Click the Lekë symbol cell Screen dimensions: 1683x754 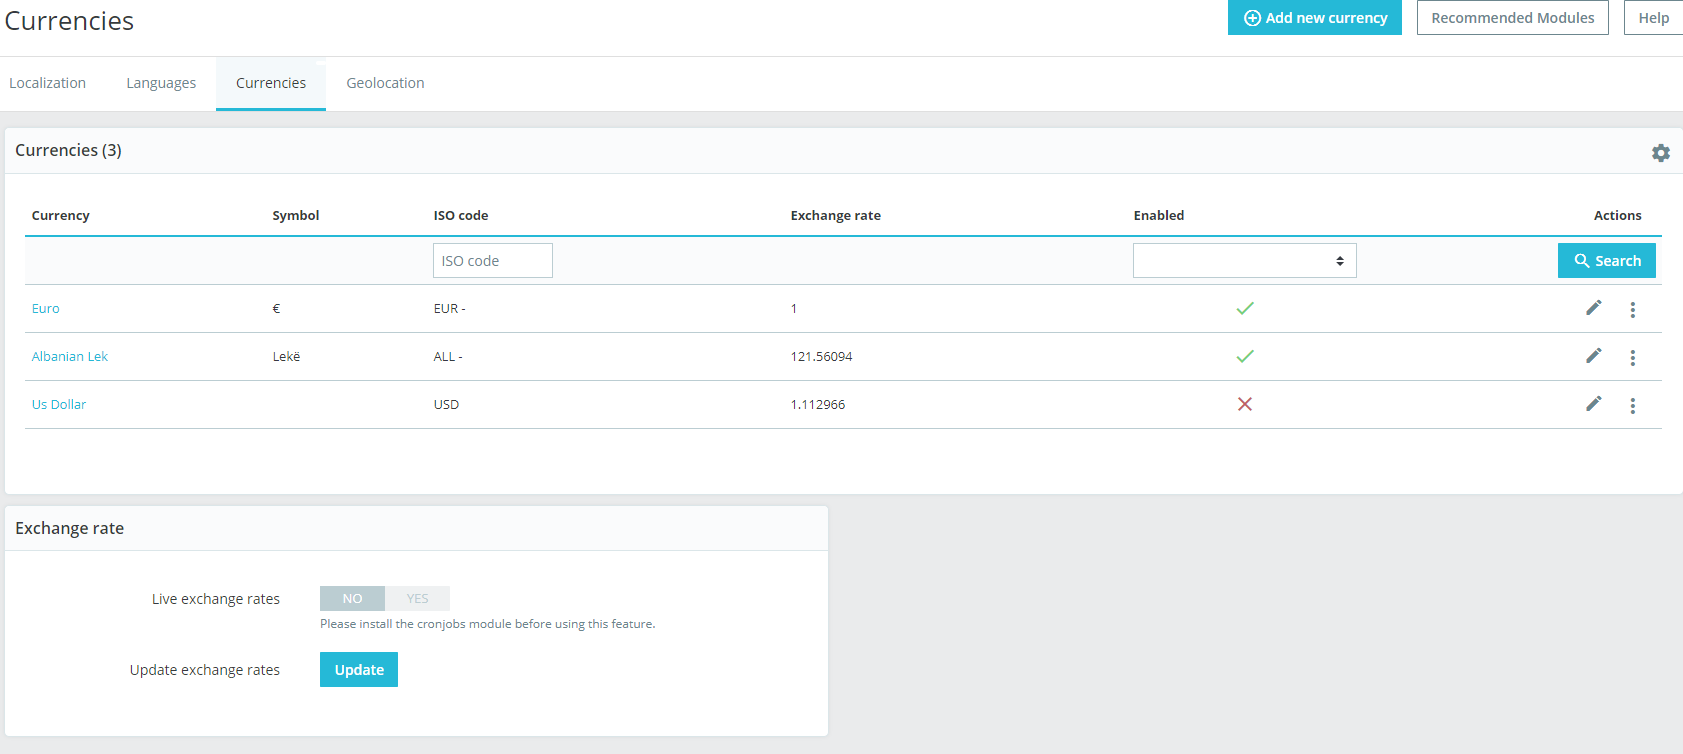pos(287,356)
